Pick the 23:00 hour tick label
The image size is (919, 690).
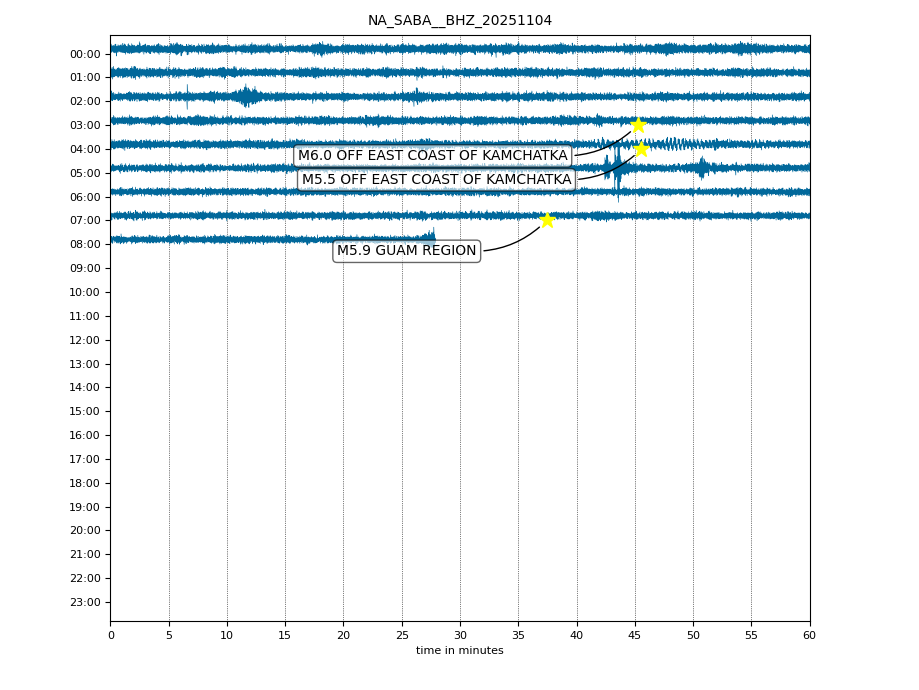pos(85,602)
